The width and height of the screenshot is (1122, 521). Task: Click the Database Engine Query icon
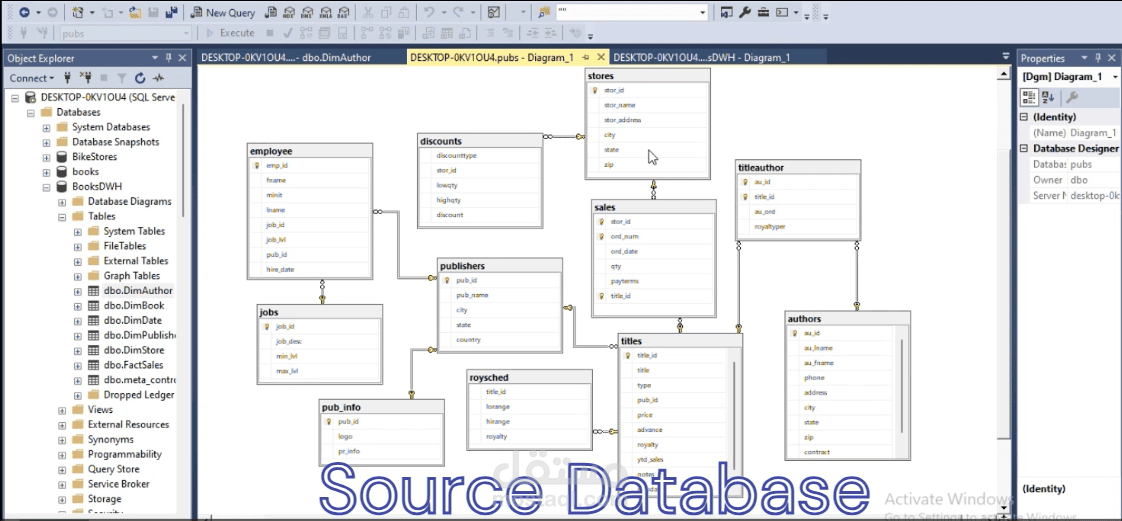[271, 13]
